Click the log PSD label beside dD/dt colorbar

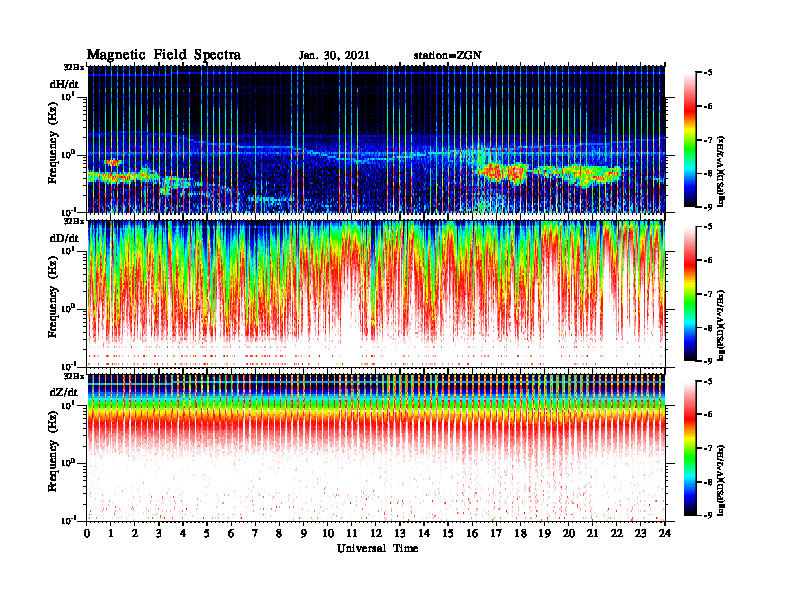coord(721,325)
